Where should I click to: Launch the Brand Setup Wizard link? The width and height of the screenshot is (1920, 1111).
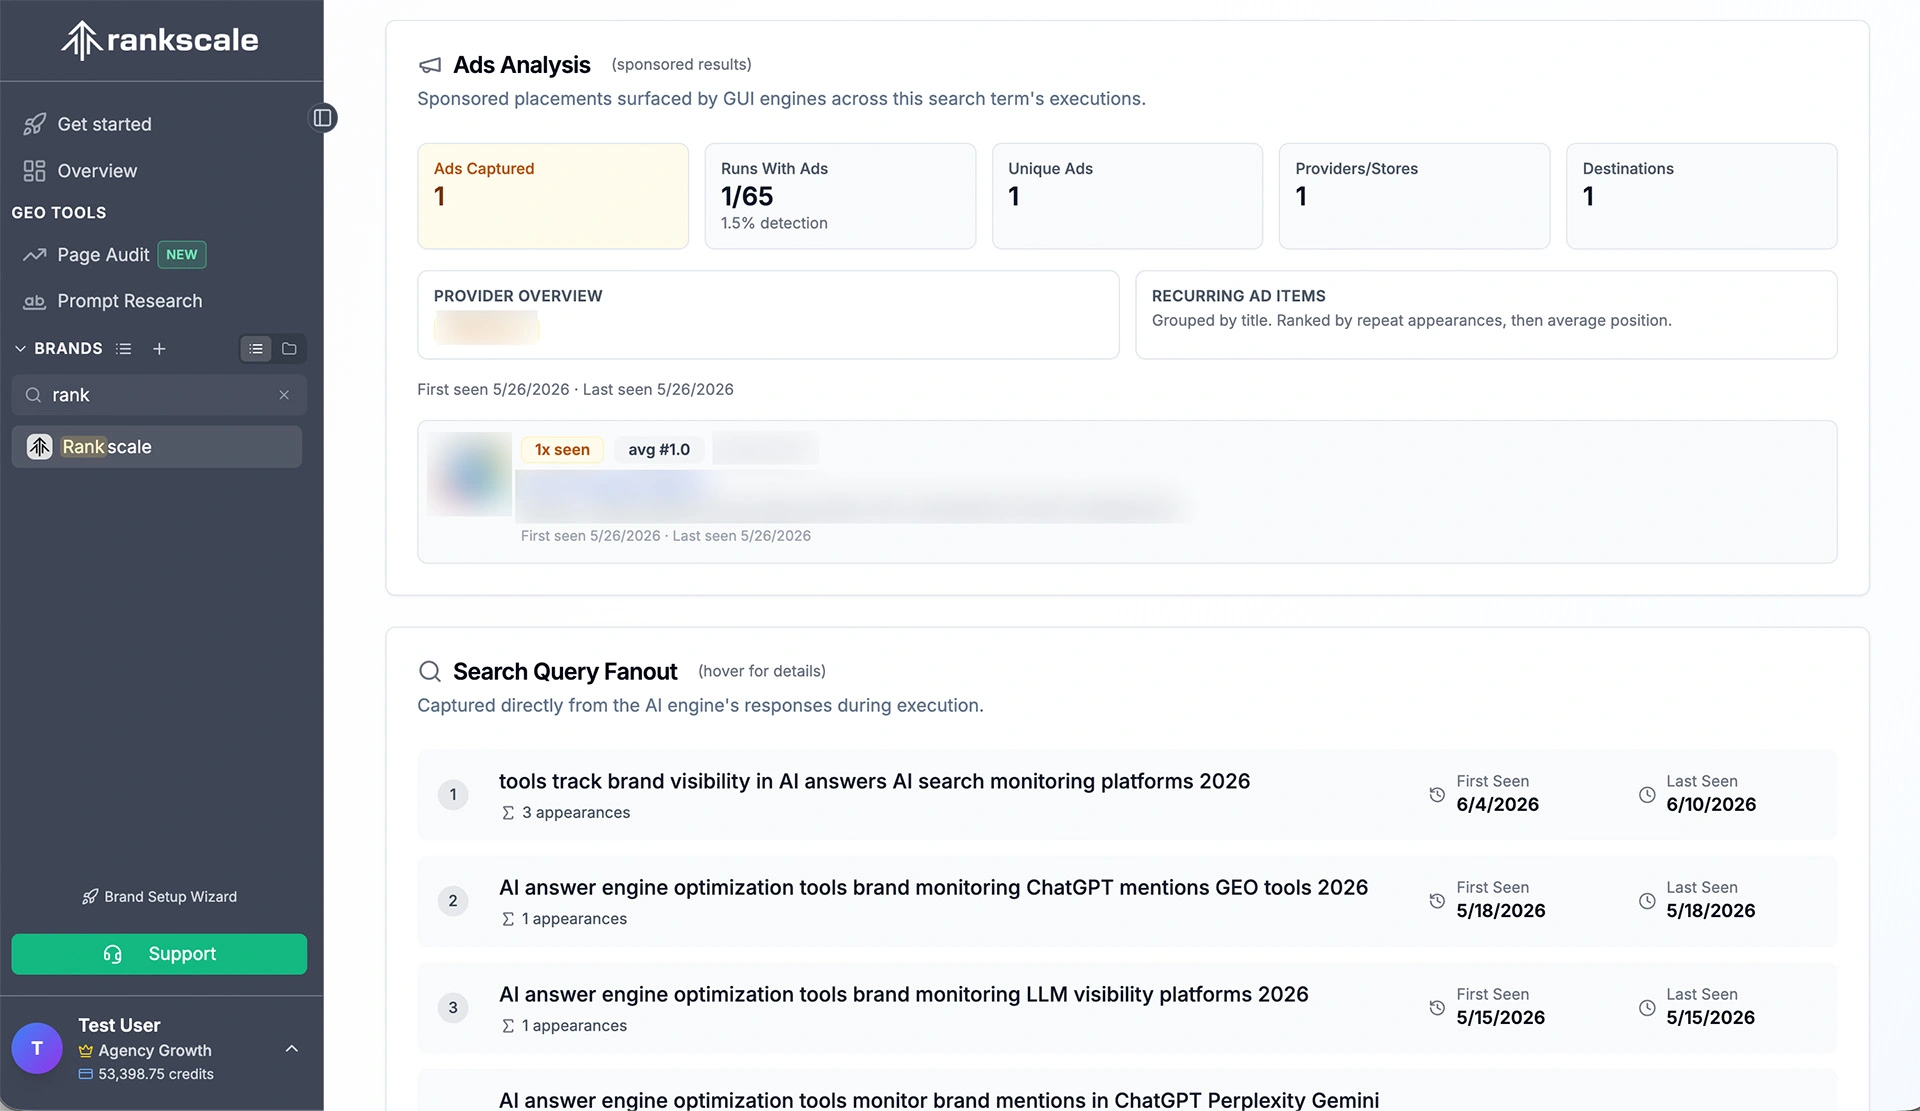[x=159, y=897]
